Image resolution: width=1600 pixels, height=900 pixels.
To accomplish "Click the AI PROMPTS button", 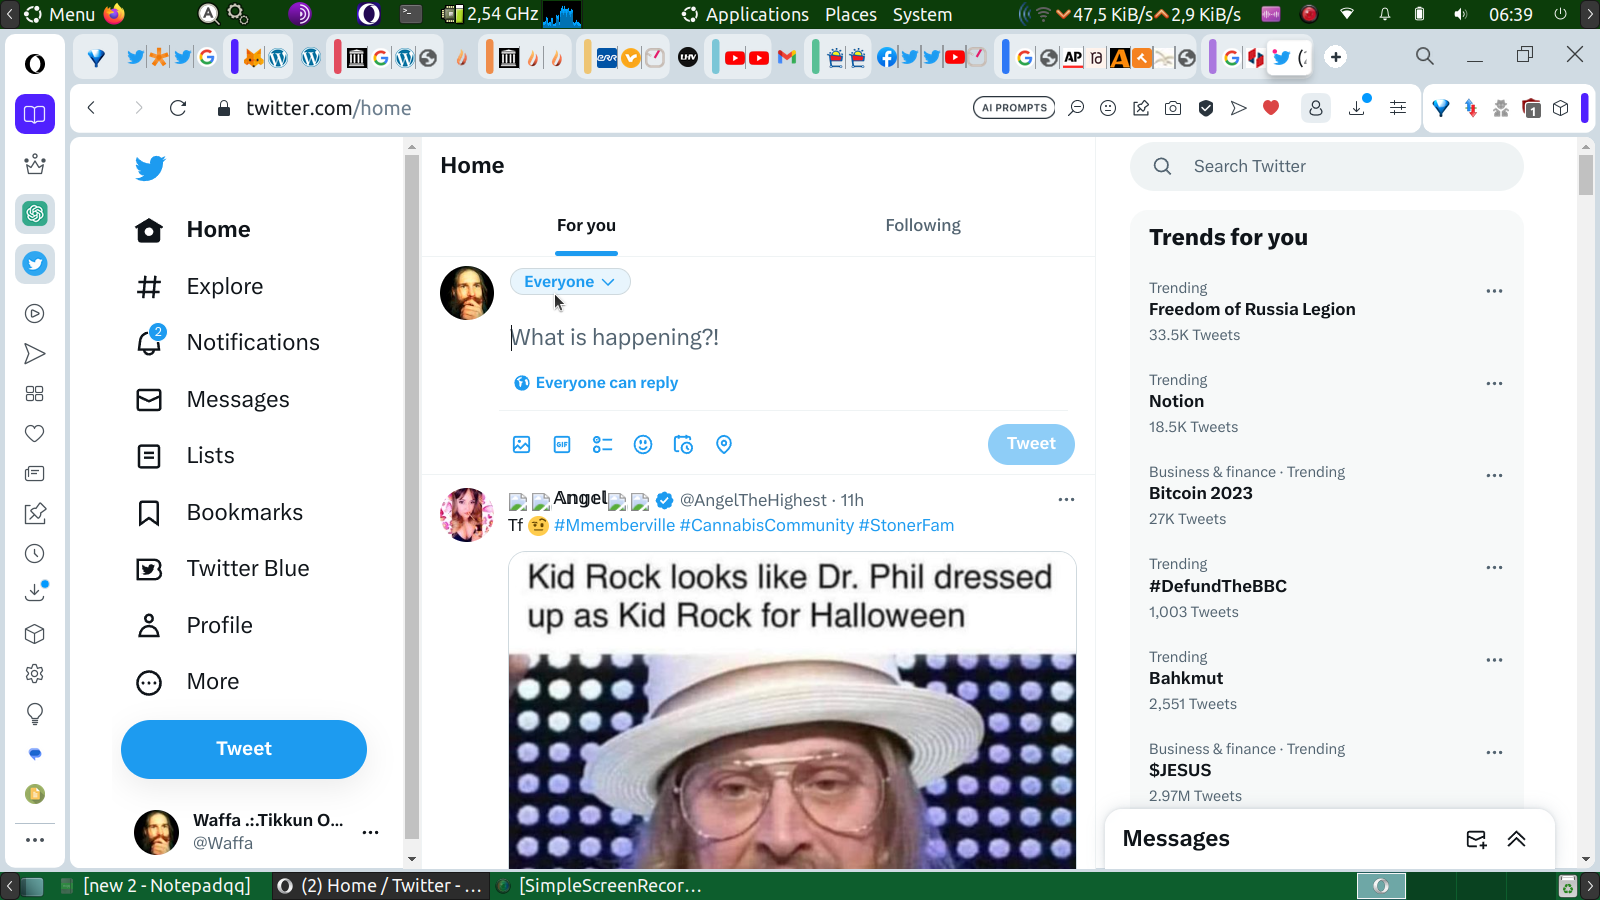I will tap(1014, 108).
